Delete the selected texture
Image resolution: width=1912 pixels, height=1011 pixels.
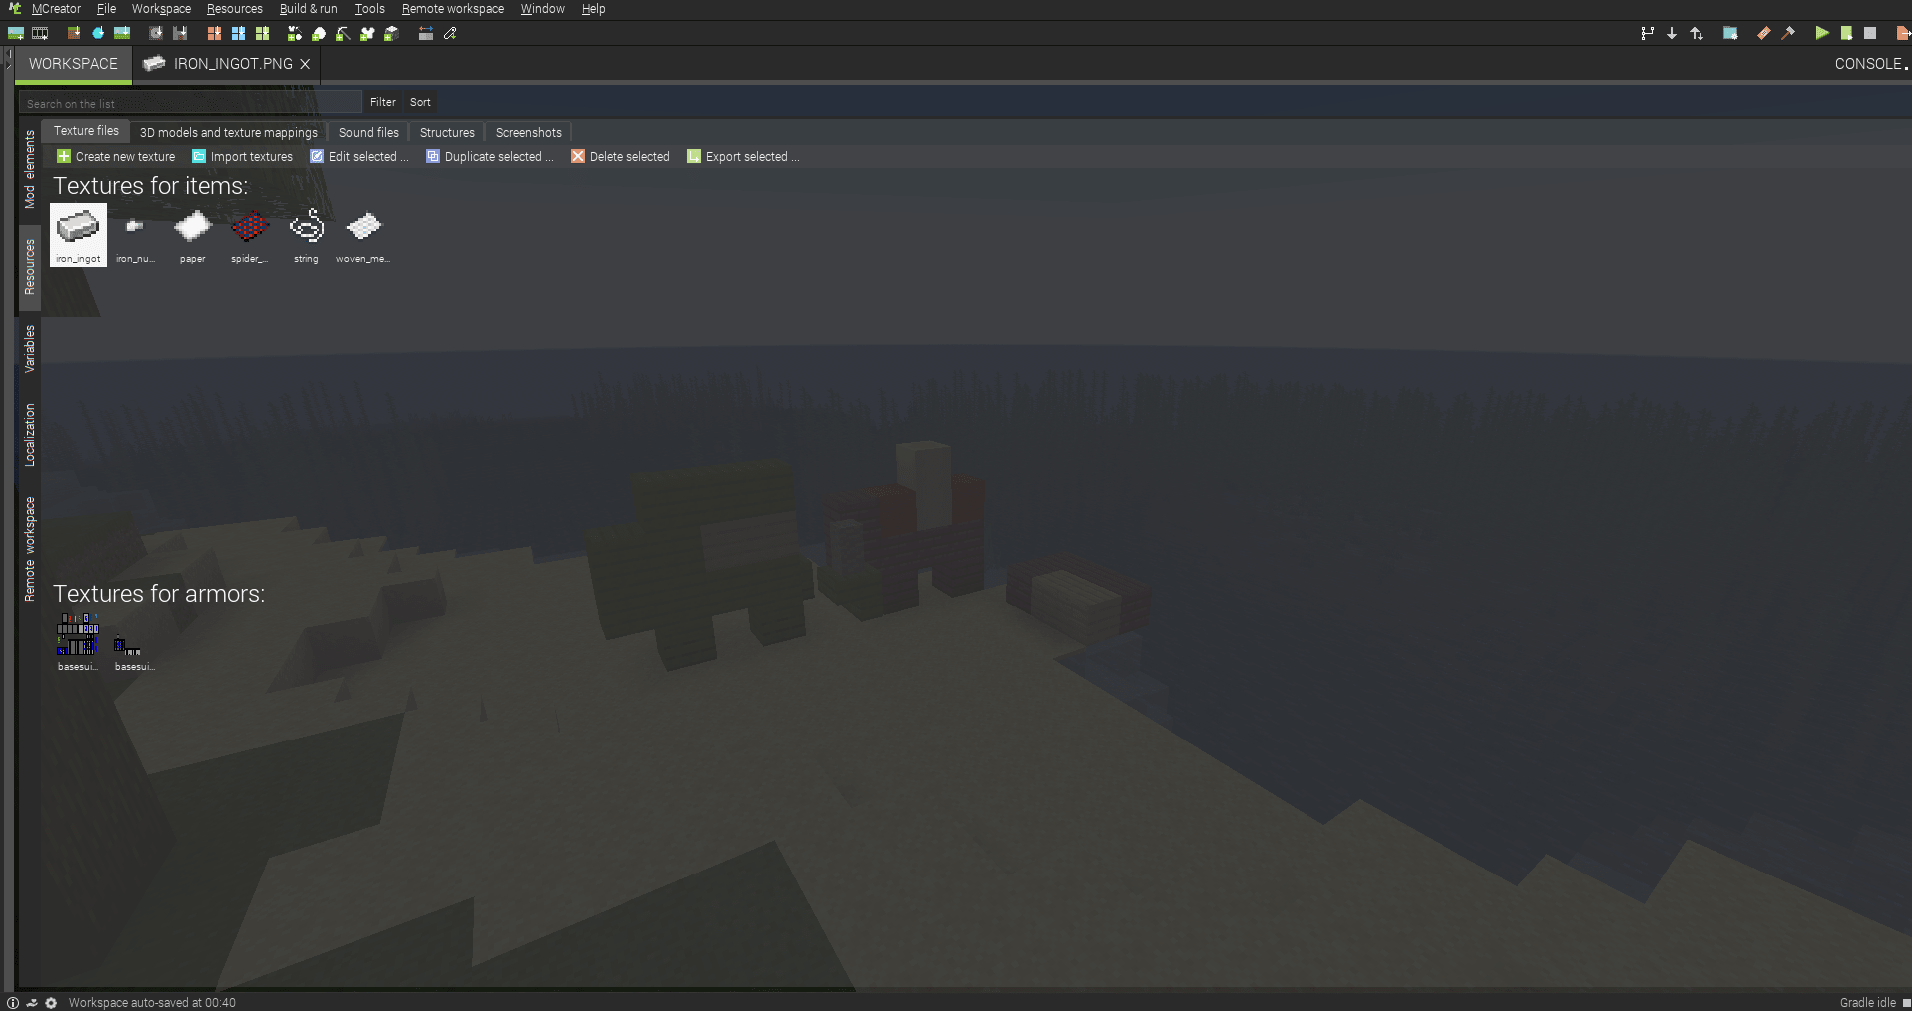(x=620, y=156)
